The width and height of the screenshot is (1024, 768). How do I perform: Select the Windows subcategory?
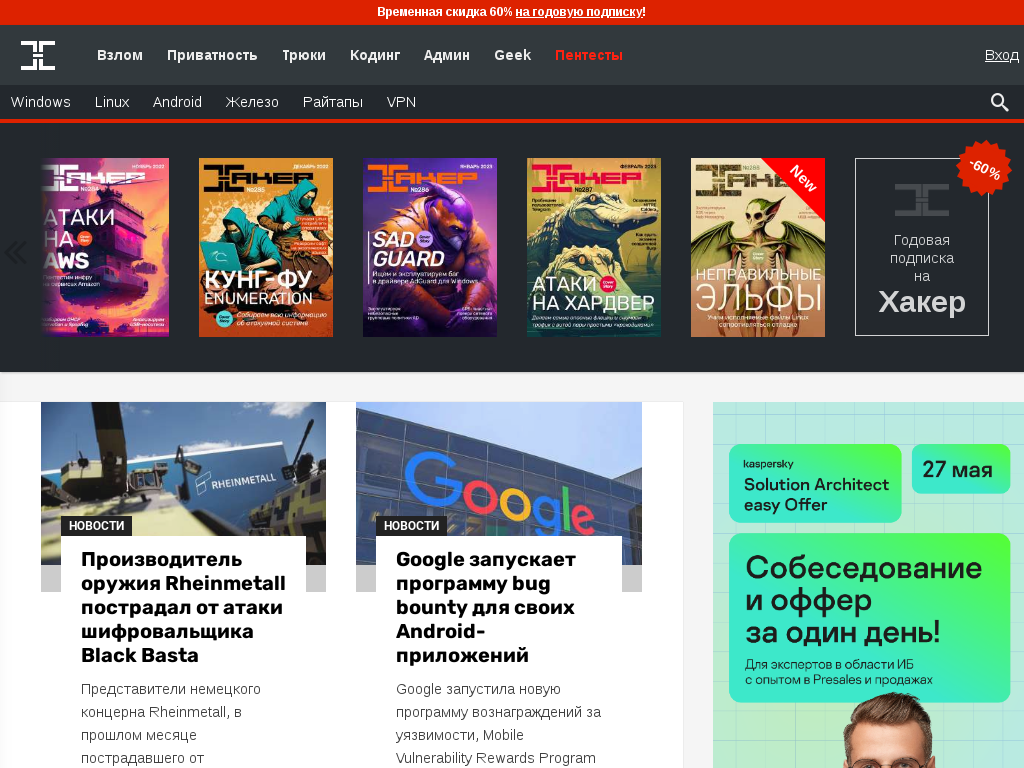[x=40, y=102]
